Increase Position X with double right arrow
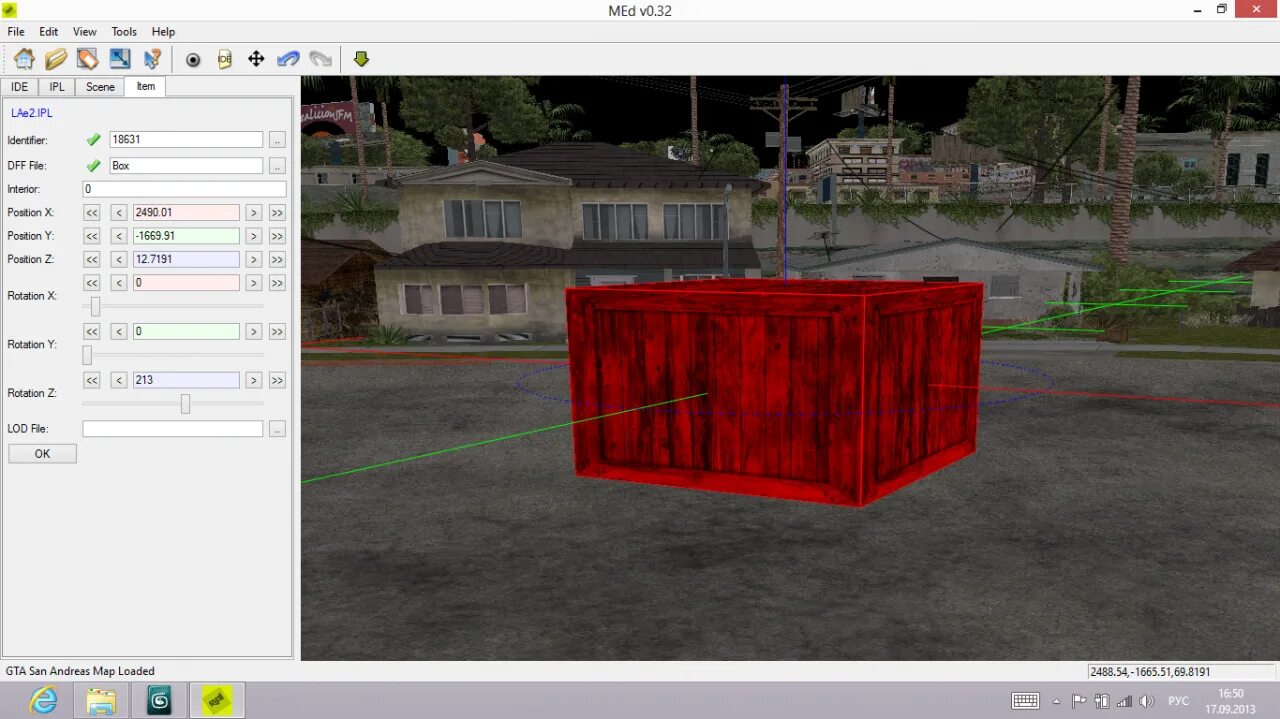This screenshot has width=1280, height=719. [277, 212]
